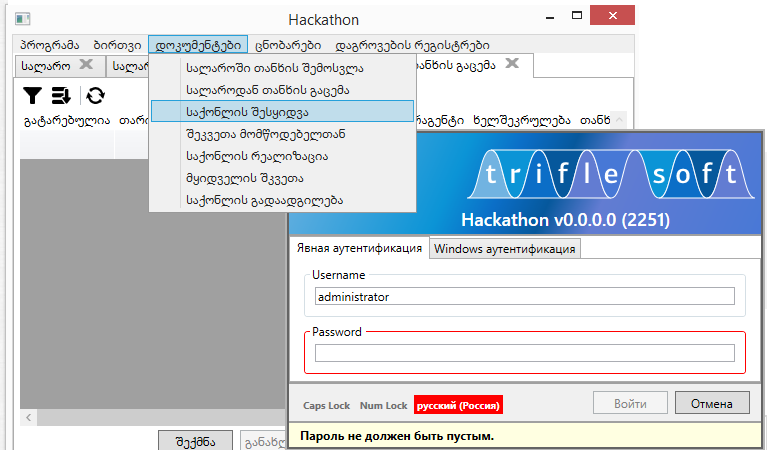The width and height of the screenshot is (779, 451).
Task: Click the русский (Россия) language indicator
Action: click(458, 405)
